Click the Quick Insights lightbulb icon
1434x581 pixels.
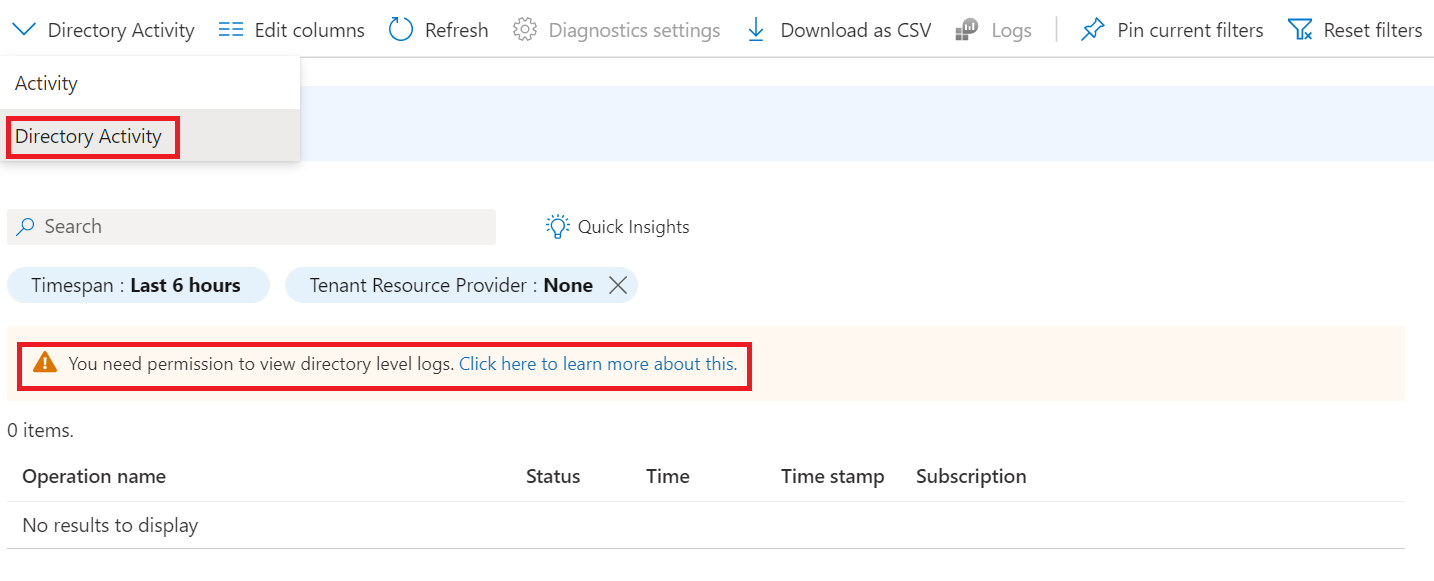tap(557, 226)
